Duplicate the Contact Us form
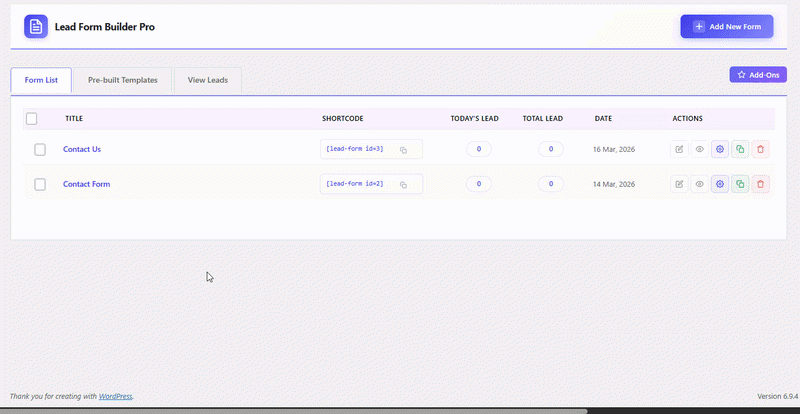 point(740,149)
